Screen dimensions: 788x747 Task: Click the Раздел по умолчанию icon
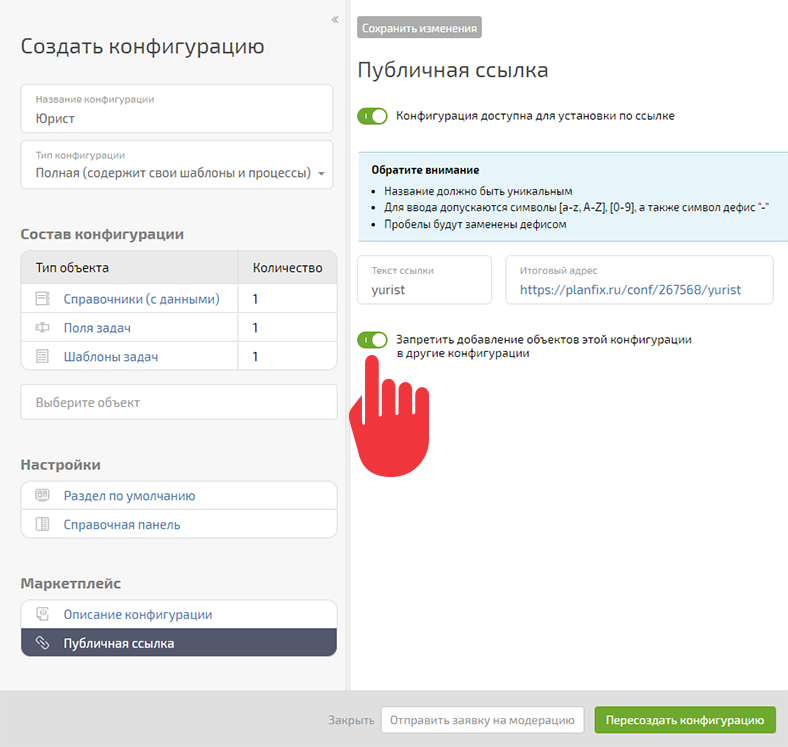point(42,495)
